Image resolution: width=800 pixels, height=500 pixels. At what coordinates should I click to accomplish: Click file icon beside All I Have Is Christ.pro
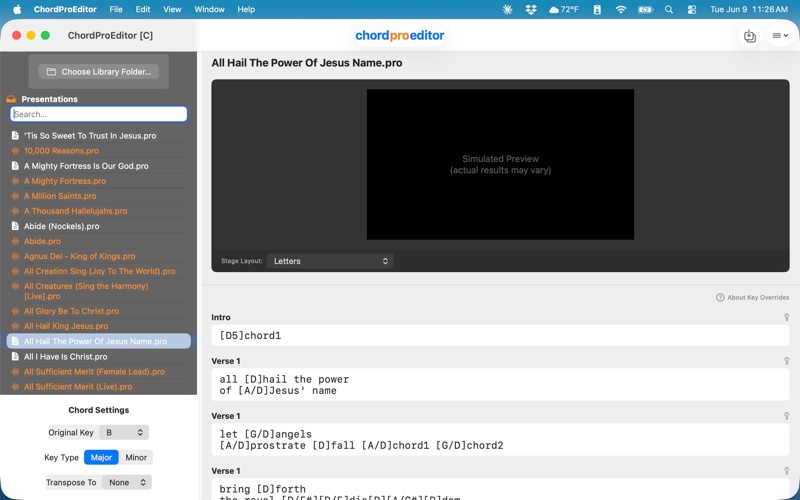click(x=15, y=357)
